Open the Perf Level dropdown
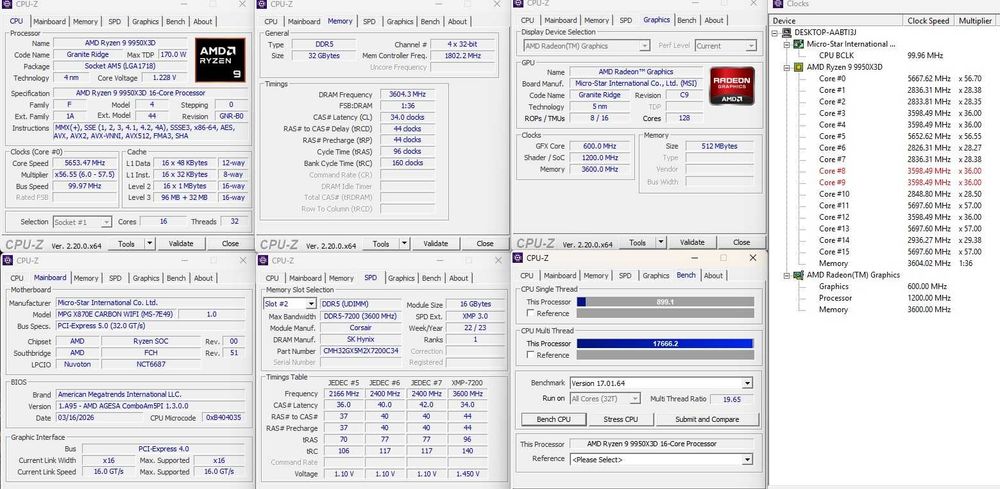 tap(751, 46)
